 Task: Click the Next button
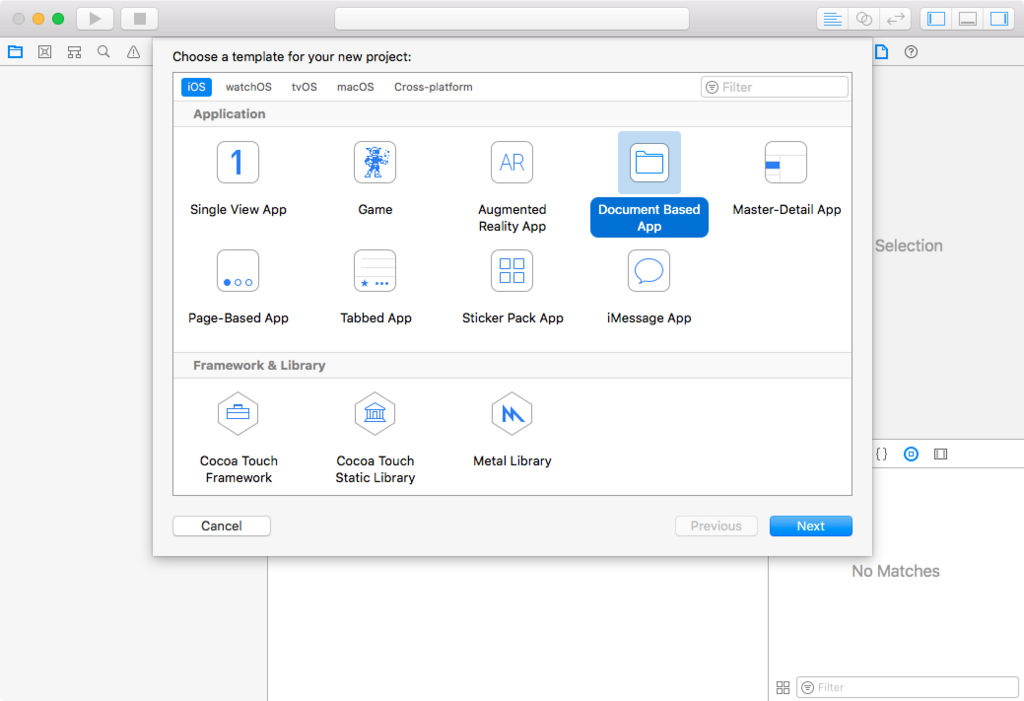810,526
